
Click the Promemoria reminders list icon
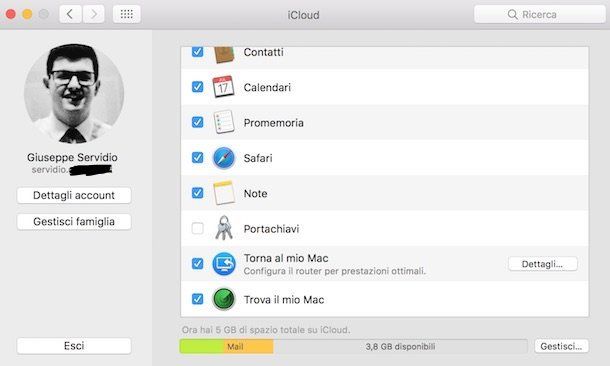coord(224,122)
